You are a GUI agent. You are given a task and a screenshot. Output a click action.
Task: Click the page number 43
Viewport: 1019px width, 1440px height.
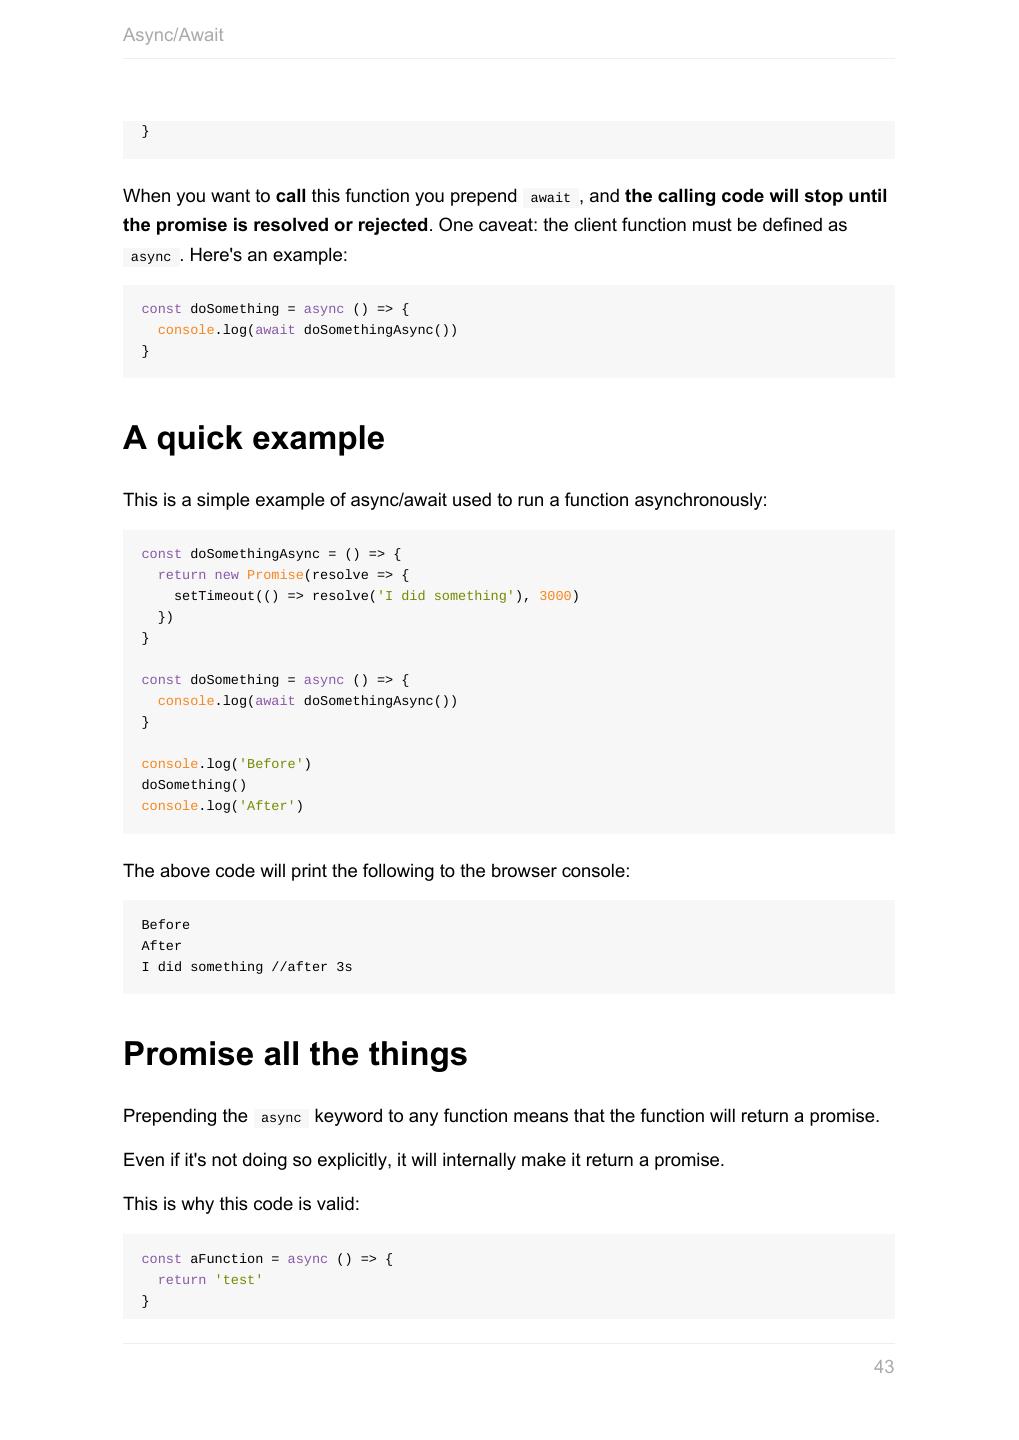point(883,1367)
